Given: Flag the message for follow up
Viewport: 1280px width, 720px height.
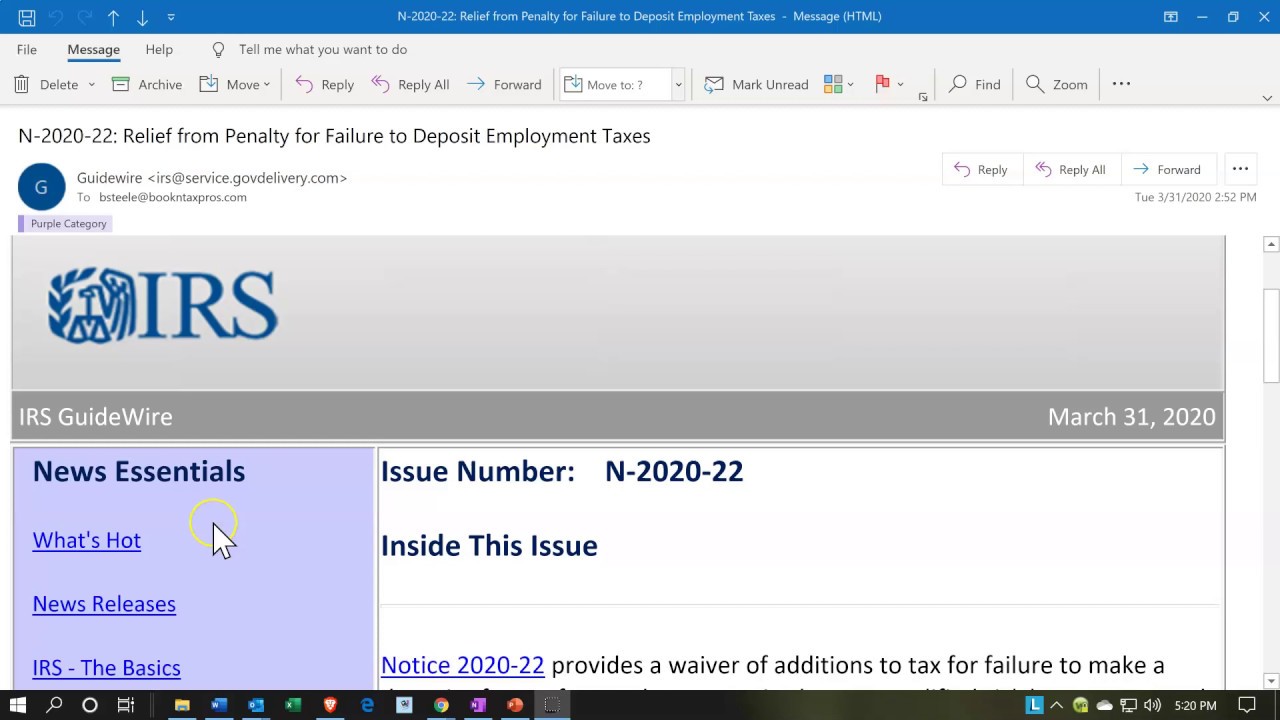Looking at the screenshot, I should 882,85.
